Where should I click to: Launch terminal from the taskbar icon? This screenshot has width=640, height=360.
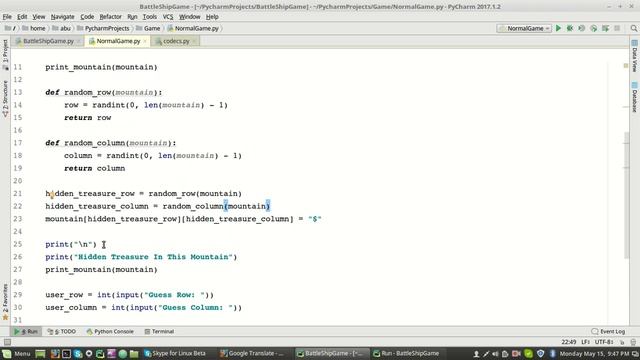pyautogui.click(x=66, y=353)
